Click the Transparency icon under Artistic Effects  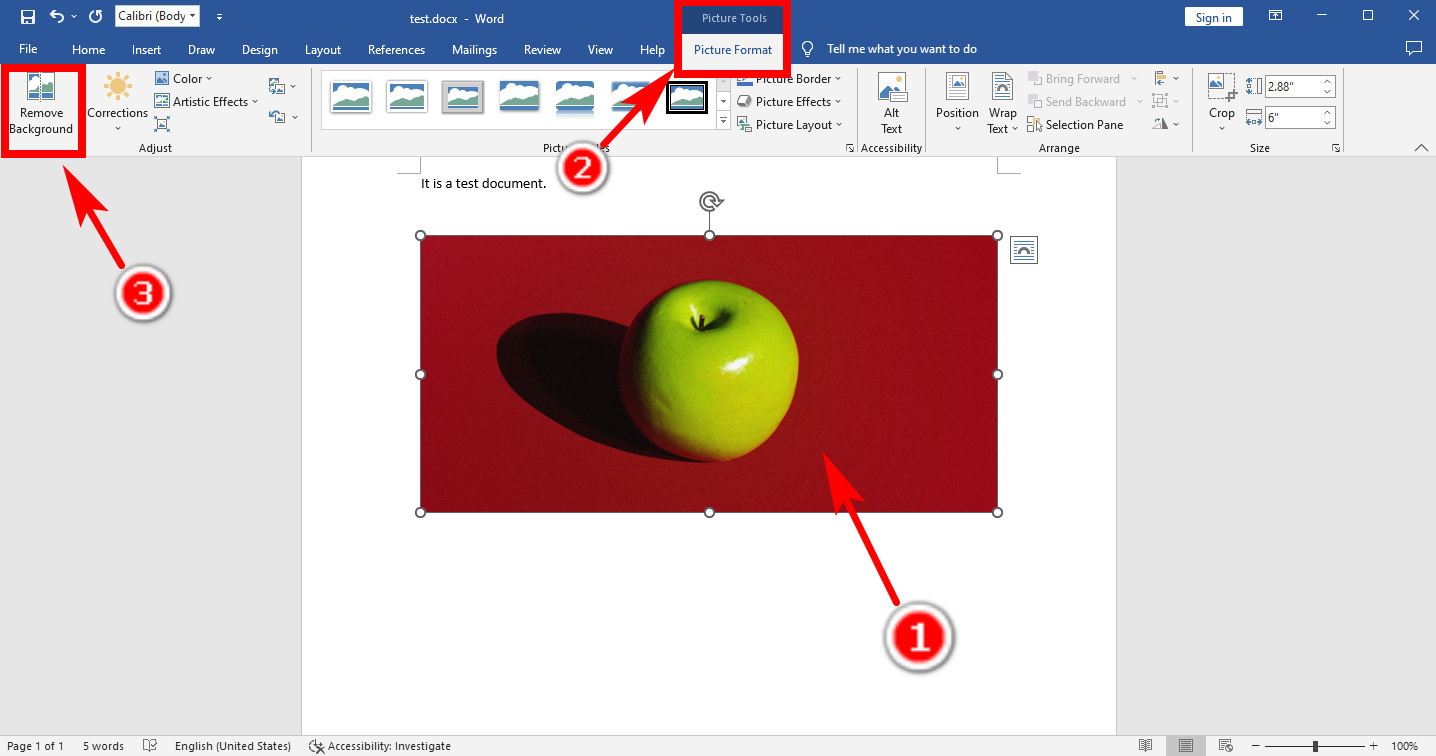tap(162, 124)
